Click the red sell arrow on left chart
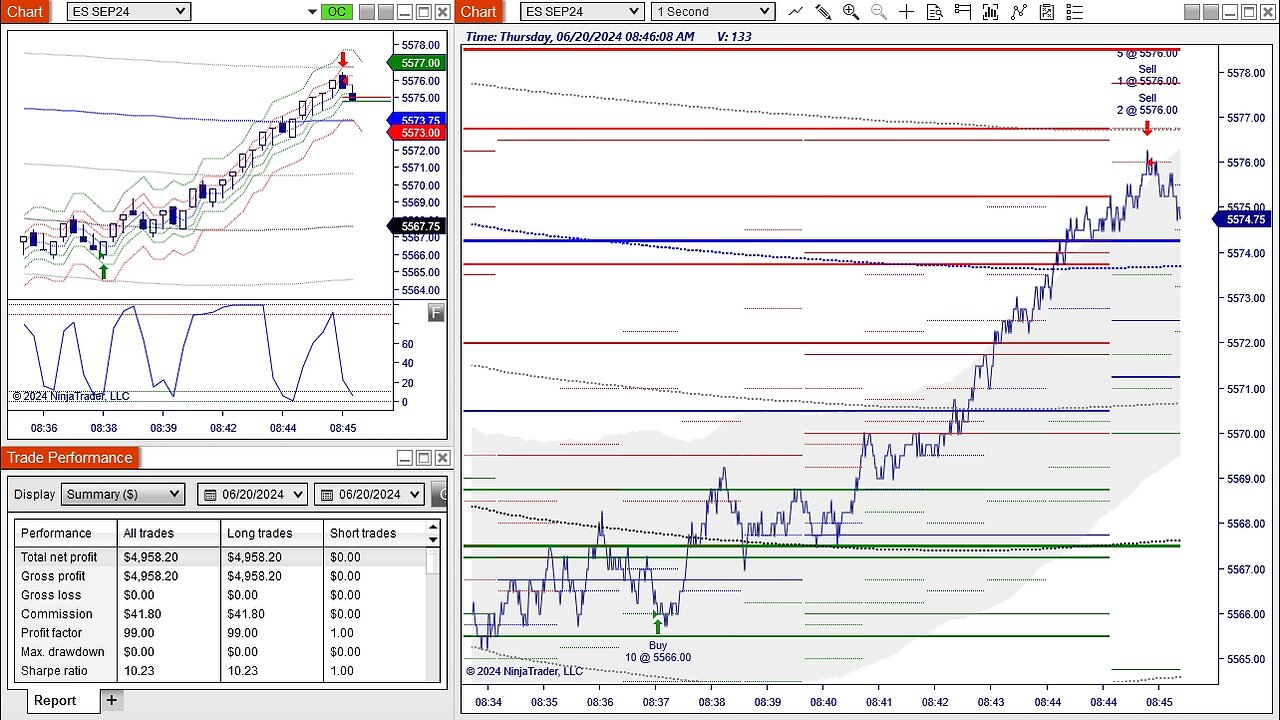This screenshot has height=720, width=1280. [x=343, y=59]
